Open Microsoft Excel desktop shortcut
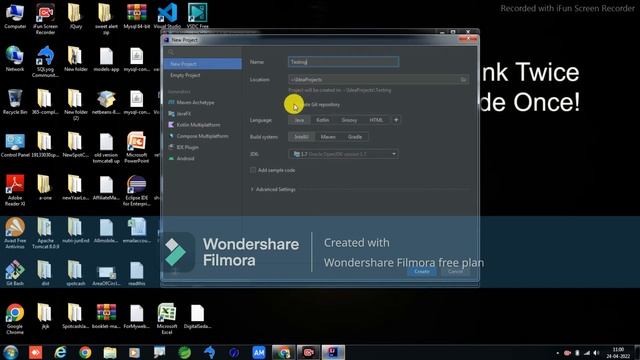640x360 pixels. (167, 318)
